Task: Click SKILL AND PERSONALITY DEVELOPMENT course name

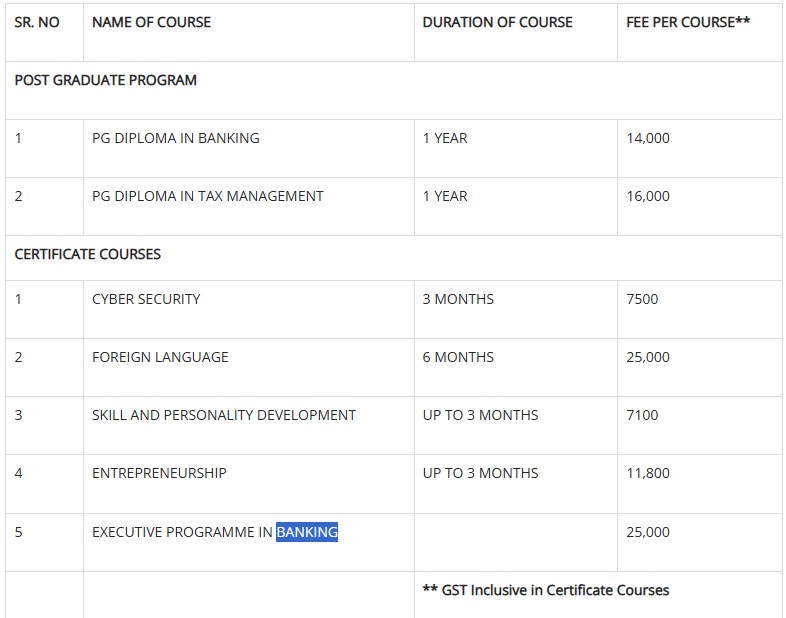Action: [x=223, y=415]
